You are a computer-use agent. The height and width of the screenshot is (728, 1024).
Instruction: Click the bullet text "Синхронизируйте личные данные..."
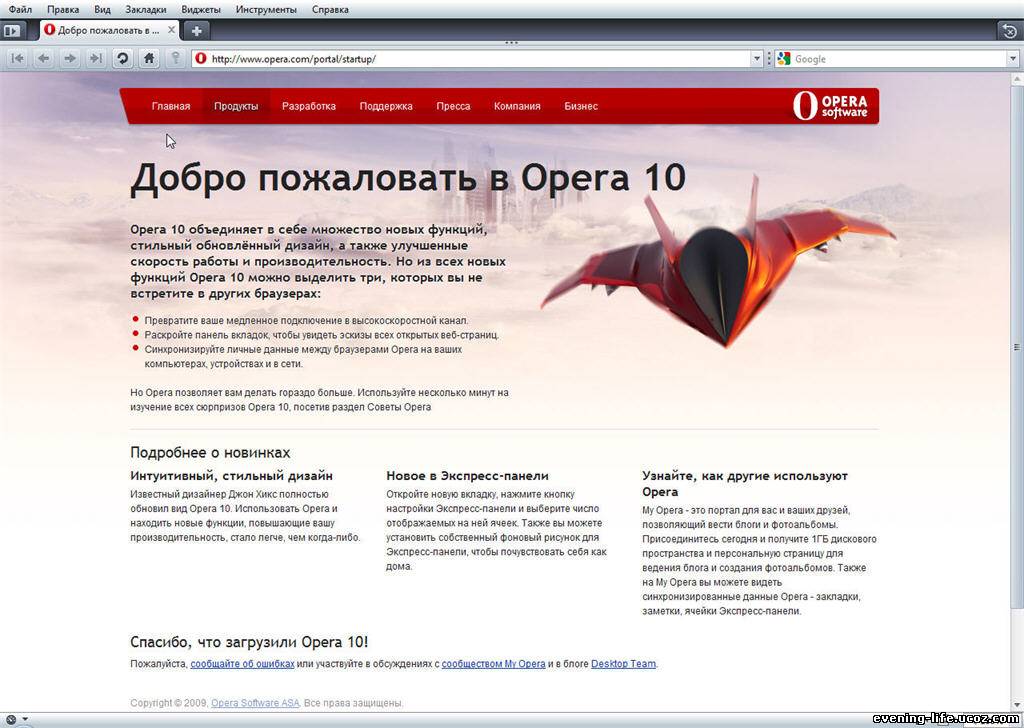[303, 356]
